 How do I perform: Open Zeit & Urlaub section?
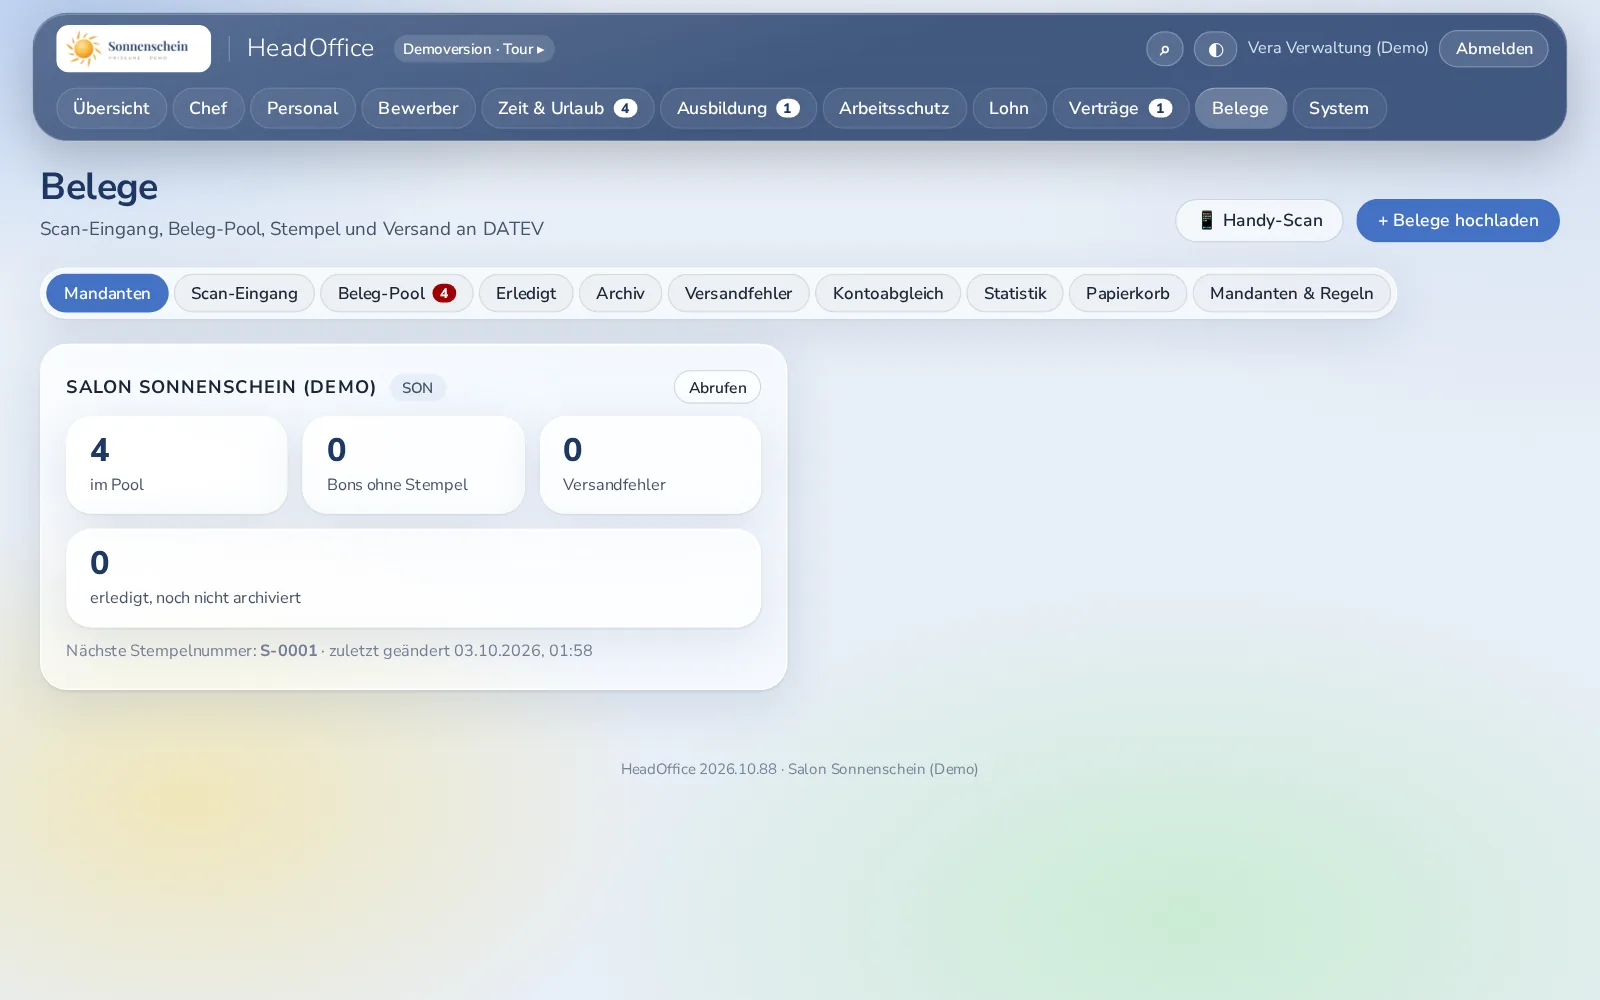pos(567,108)
